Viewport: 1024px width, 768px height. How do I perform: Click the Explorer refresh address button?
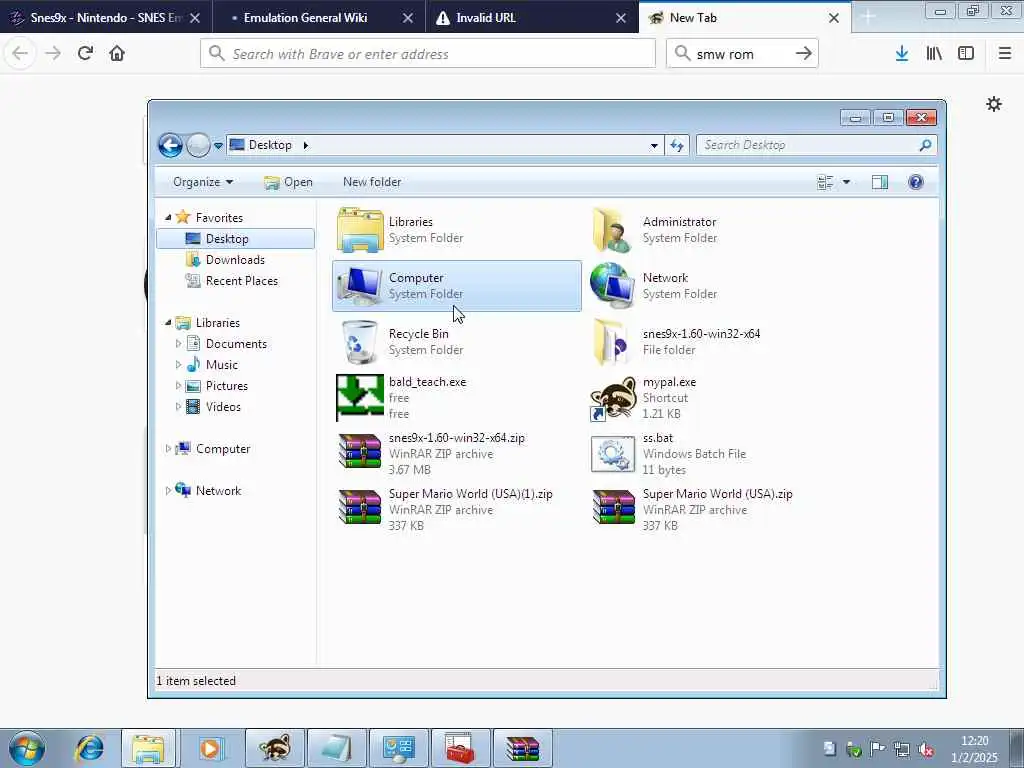pos(677,145)
